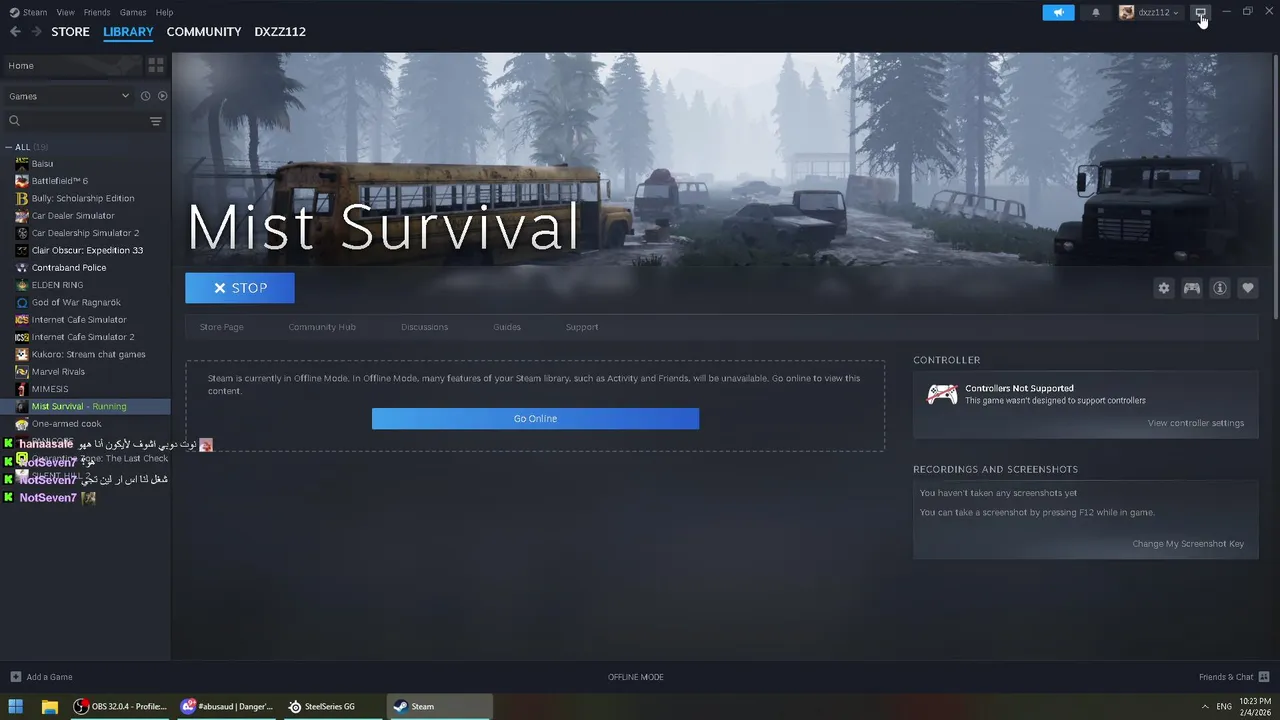The width and height of the screenshot is (1280, 720).
Task: Open the Games menu
Action: pyautogui.click(x=133, y=12)
